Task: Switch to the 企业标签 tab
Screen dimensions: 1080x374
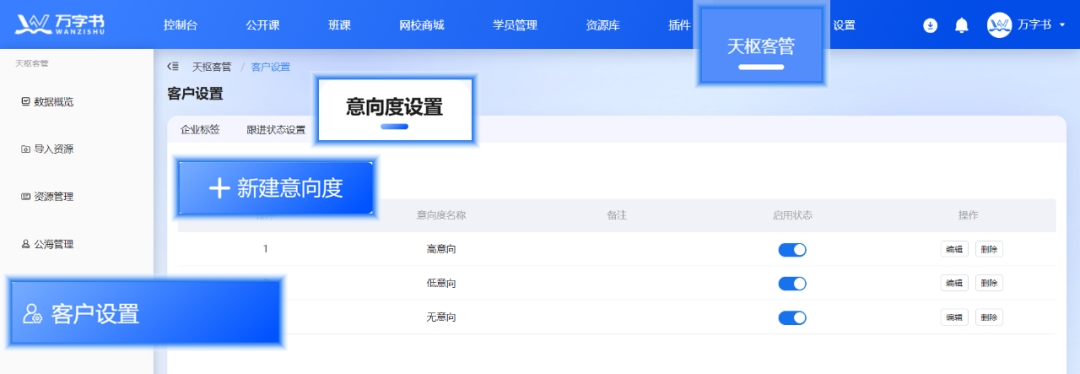Action: click(x=200, y=129)
